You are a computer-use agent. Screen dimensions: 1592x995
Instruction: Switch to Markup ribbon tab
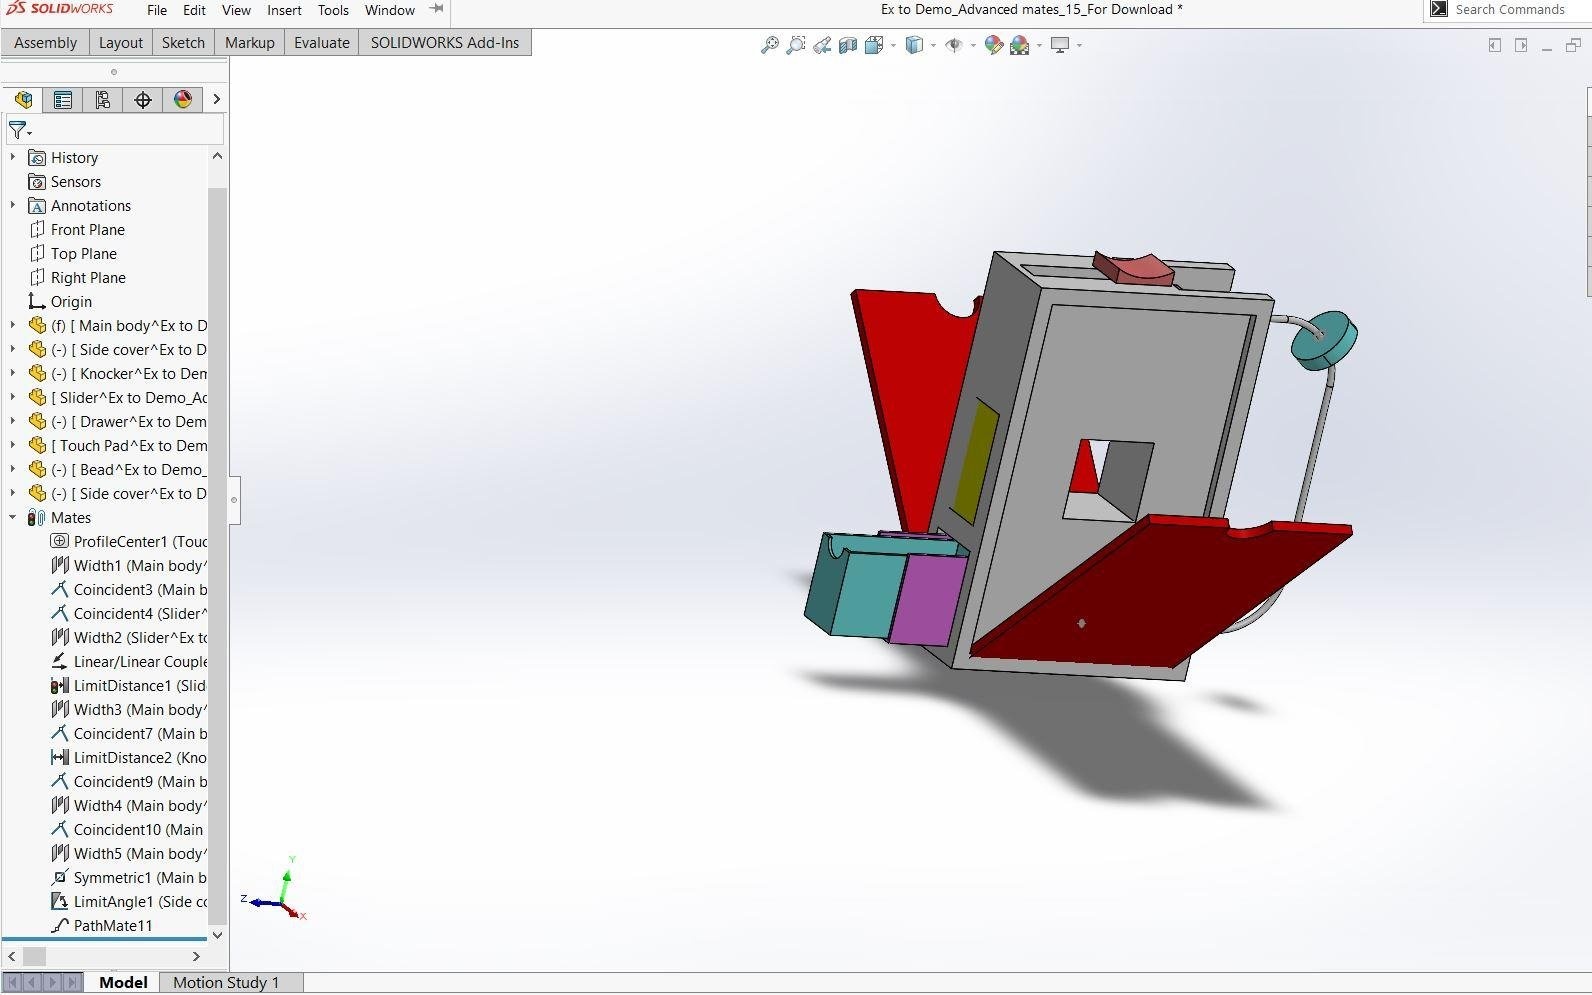tap(249, 43)
